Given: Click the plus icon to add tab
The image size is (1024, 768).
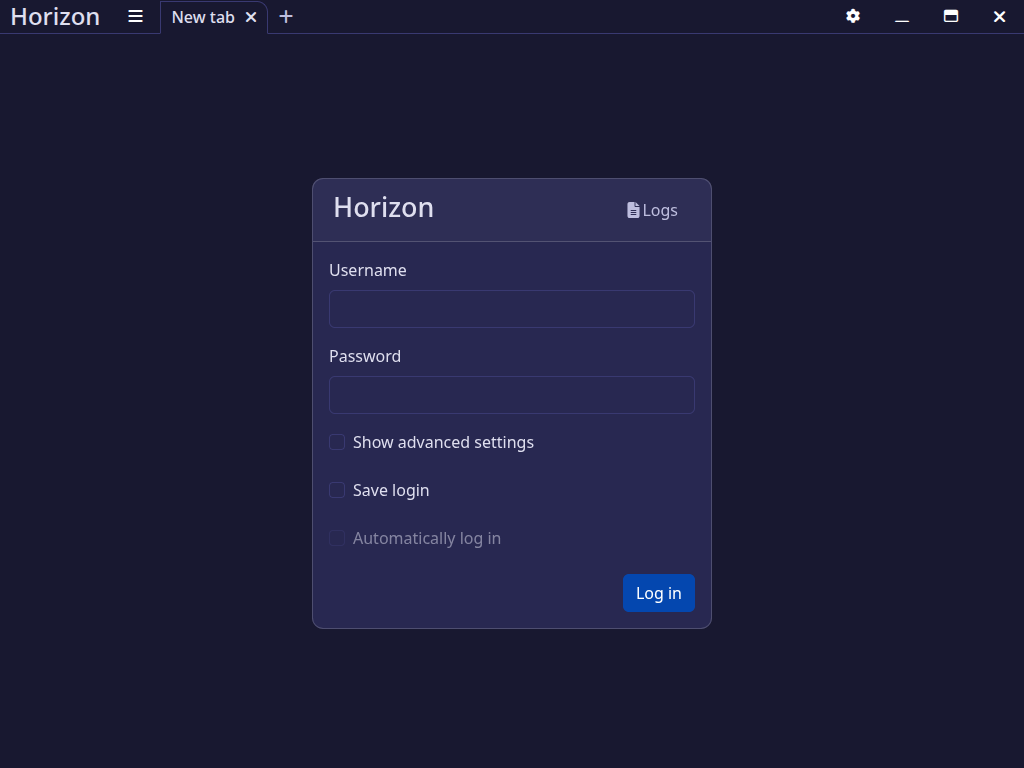Looking at the screenshot, I should (x=286, y=17).
